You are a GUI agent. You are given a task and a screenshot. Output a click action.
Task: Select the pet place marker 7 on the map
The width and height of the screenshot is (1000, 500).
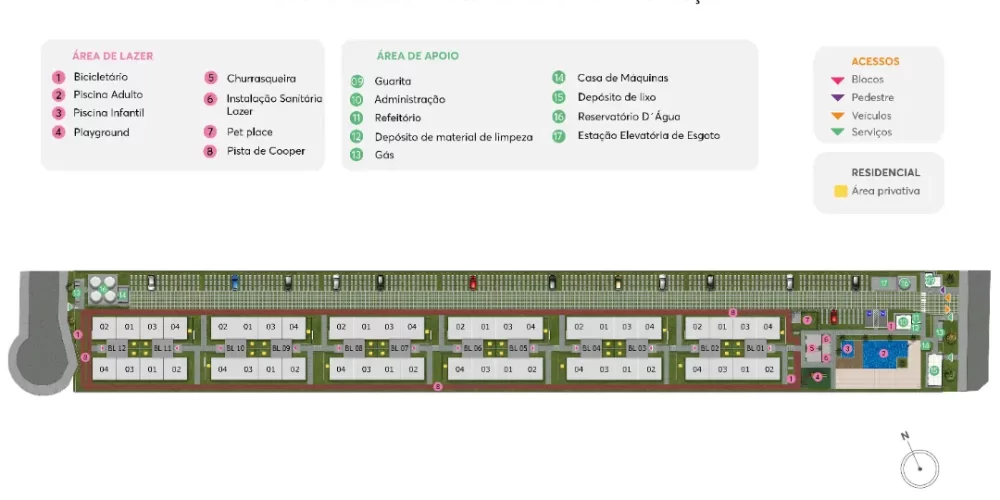807,320
